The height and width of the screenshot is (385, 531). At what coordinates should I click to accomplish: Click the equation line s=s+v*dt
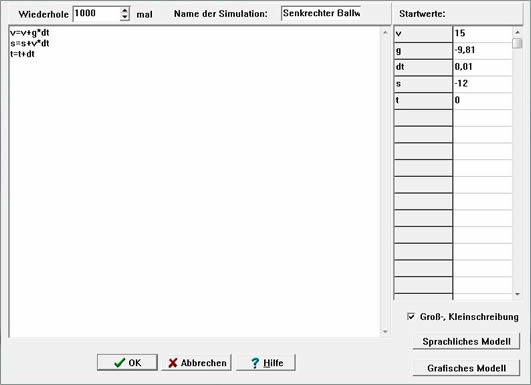tap(30, 43)
